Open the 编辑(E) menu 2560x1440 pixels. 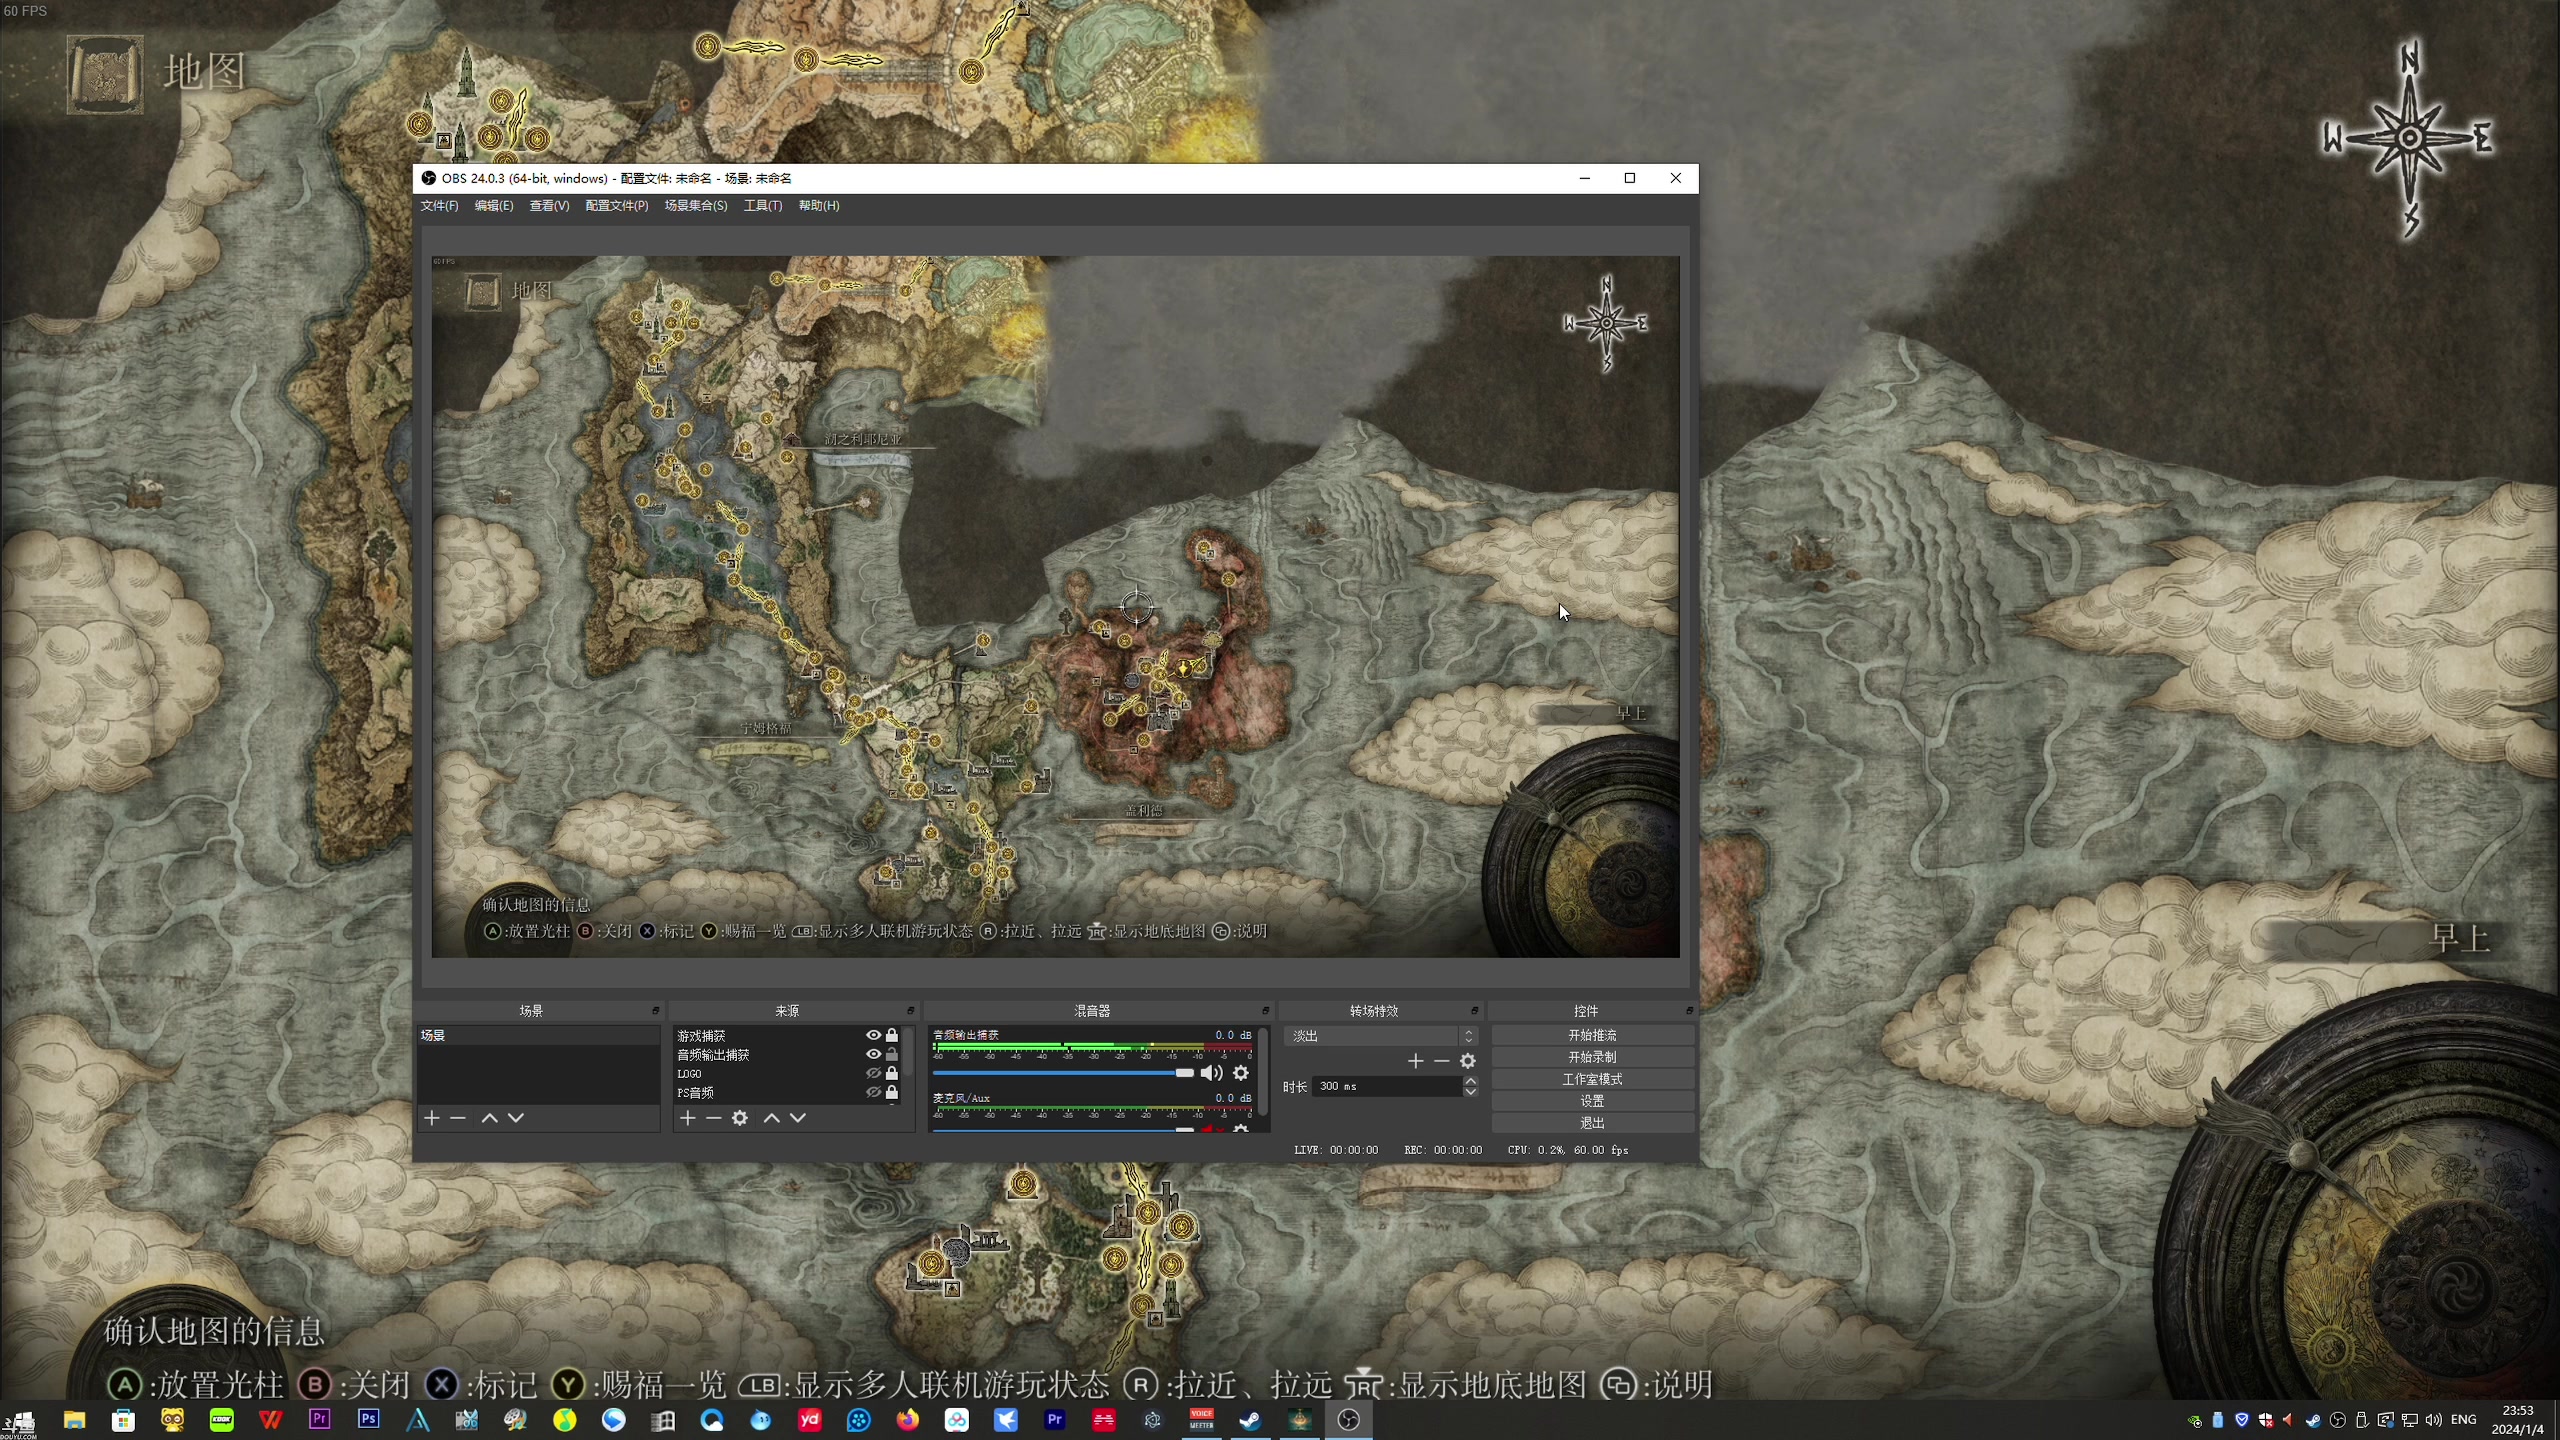[494, 206]
